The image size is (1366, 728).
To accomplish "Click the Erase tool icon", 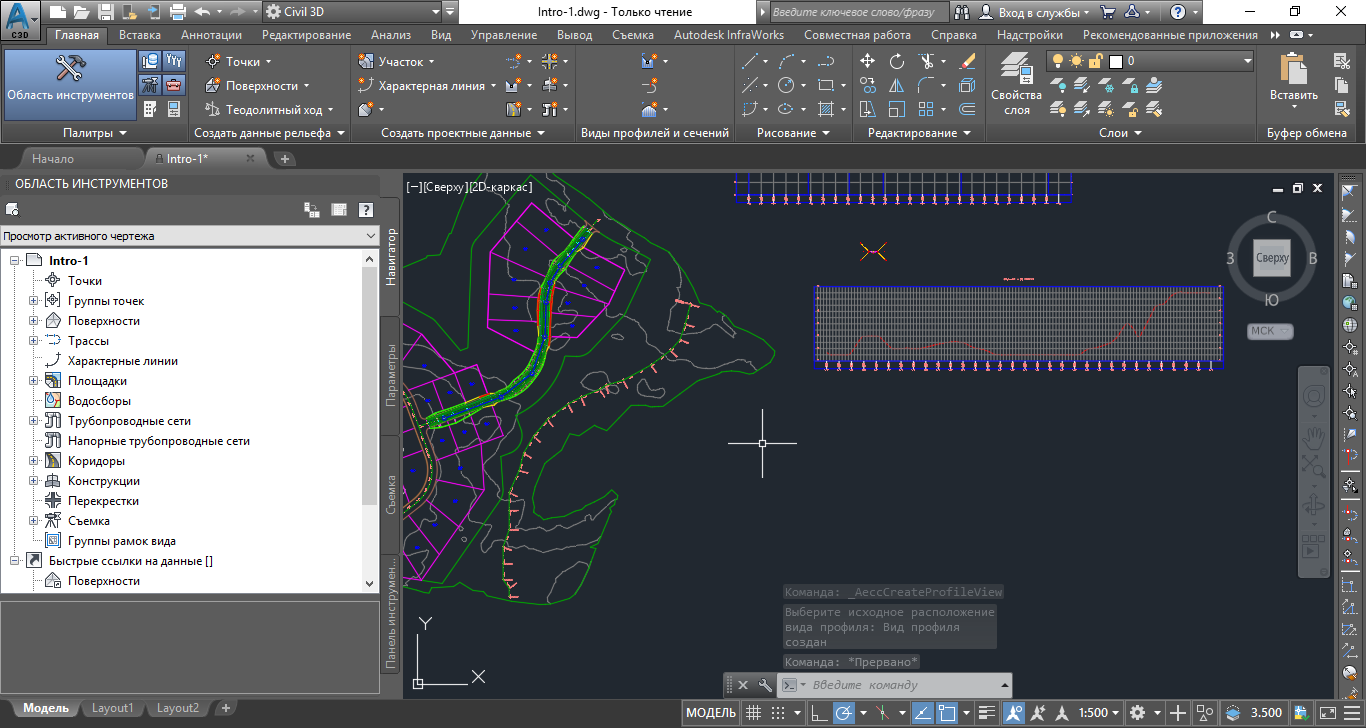I will point(966,61).
